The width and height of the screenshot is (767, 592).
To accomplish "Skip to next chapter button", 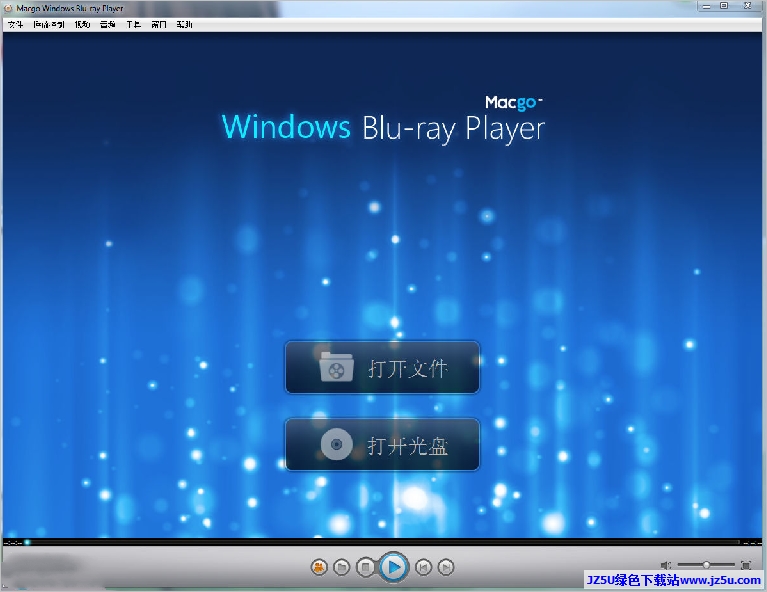I will (445, 567).
